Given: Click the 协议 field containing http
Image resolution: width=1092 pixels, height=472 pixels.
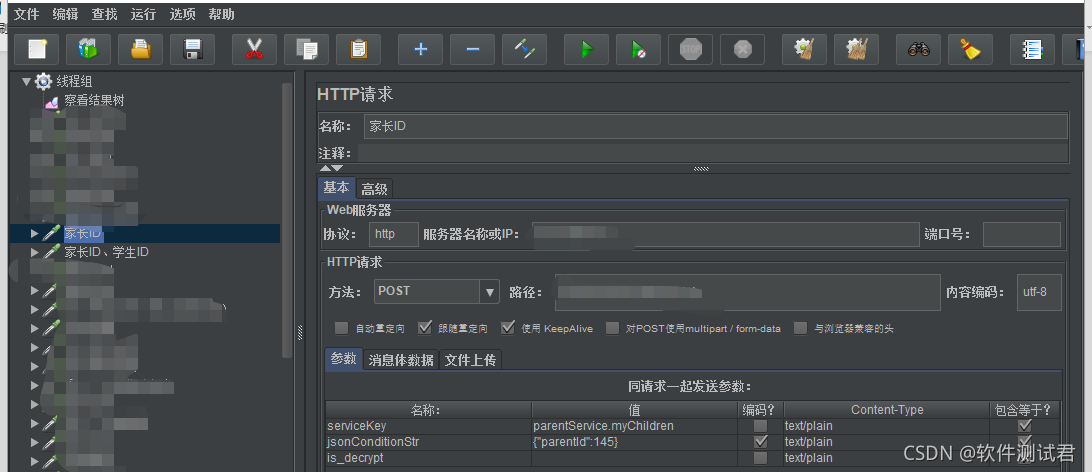Looking at the screenshot, I should (x=393, y=235).
